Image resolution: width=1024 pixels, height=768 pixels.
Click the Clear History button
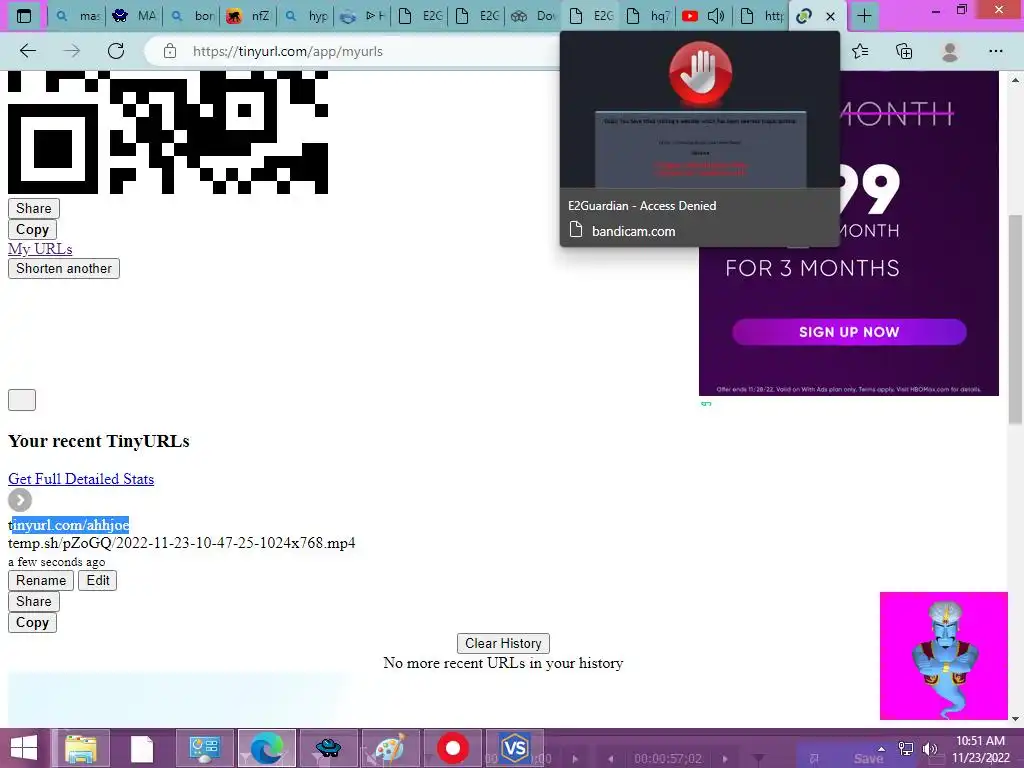click(503, 643)
